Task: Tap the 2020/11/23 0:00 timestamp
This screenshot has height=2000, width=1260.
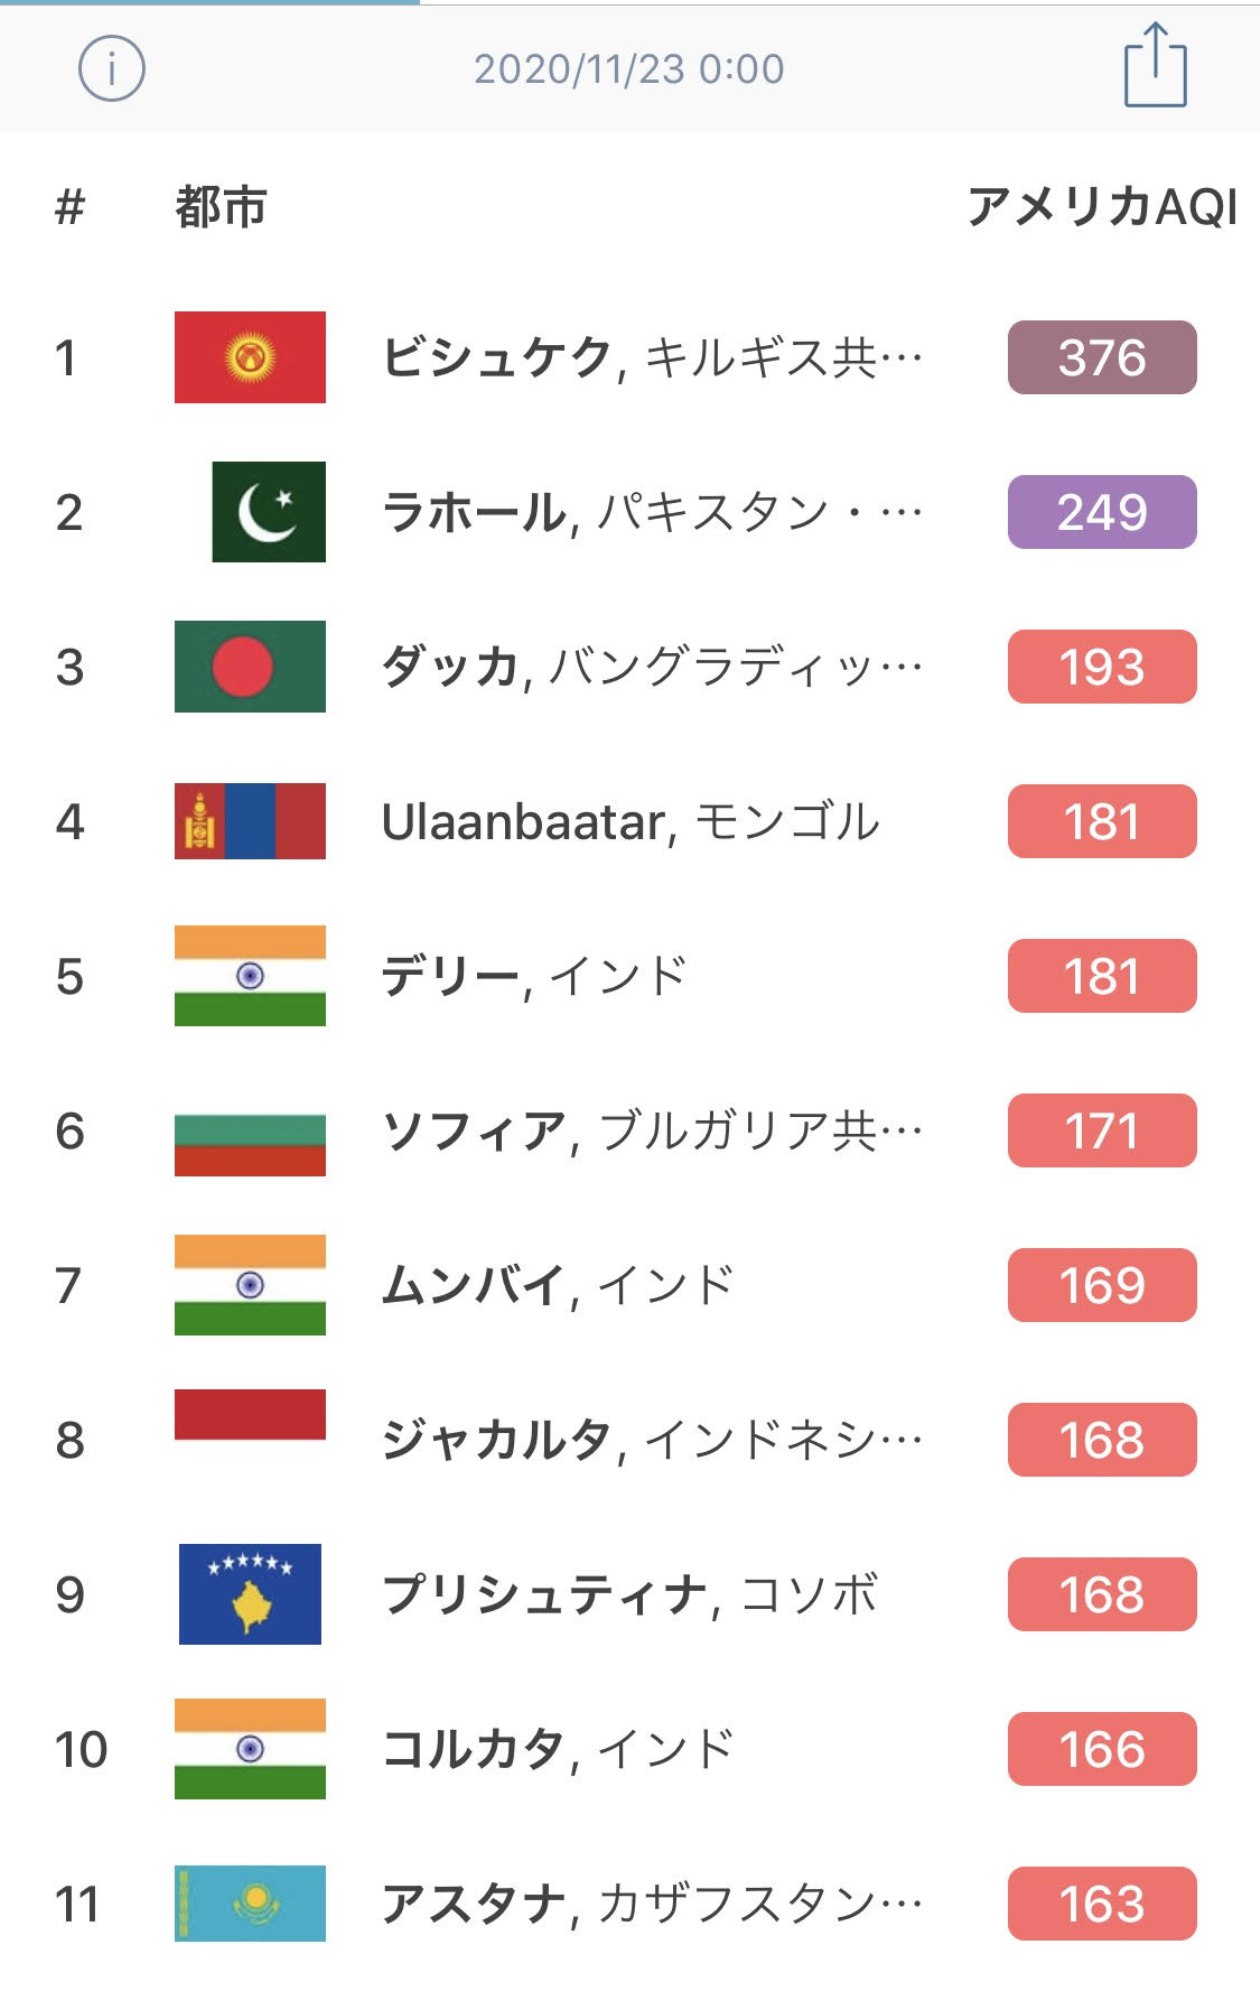Action: (629, 69)
